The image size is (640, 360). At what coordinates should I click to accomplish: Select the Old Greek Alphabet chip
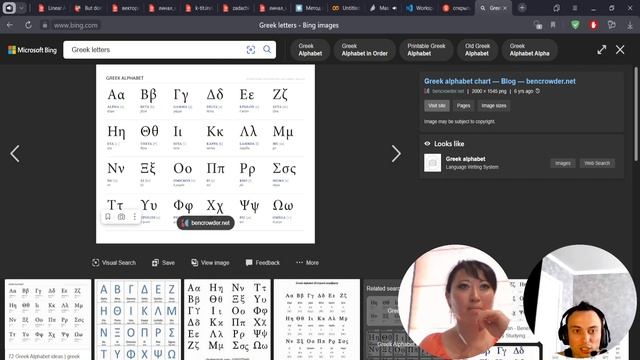click(x=477, y=50)
